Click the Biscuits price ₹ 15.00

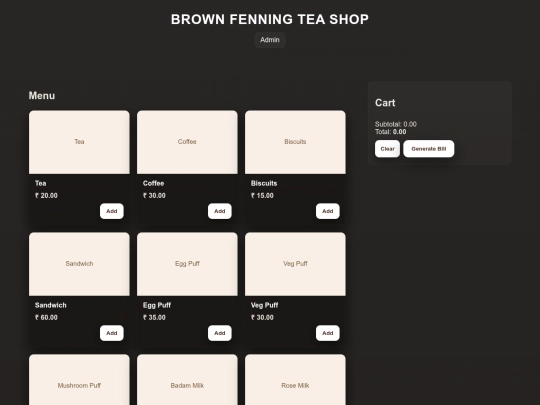pos(262,196)
